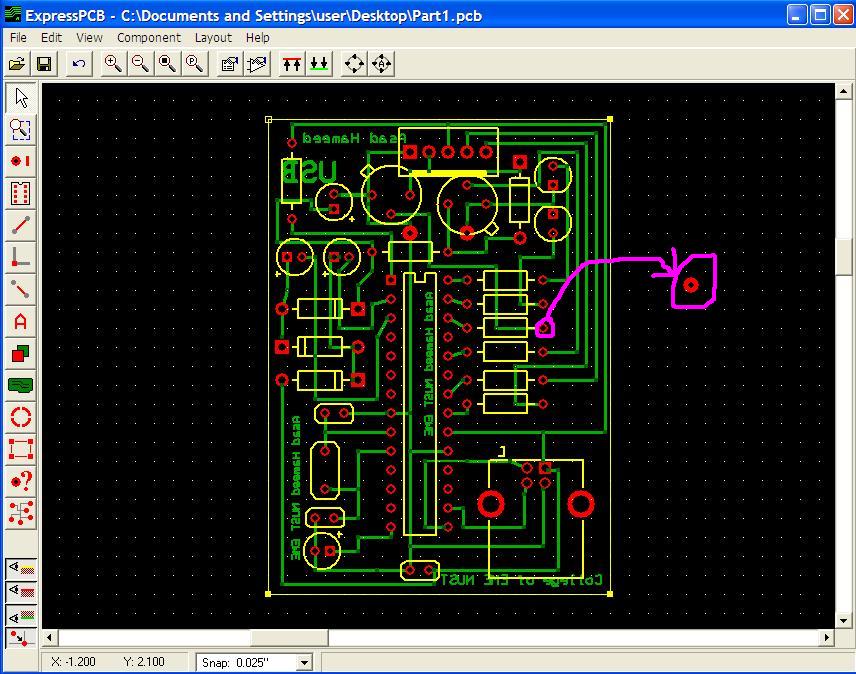Image resolution: width=856 pixels, height=674 pixels.
Task: Click the Save file icon
Action: coord(44,64)
